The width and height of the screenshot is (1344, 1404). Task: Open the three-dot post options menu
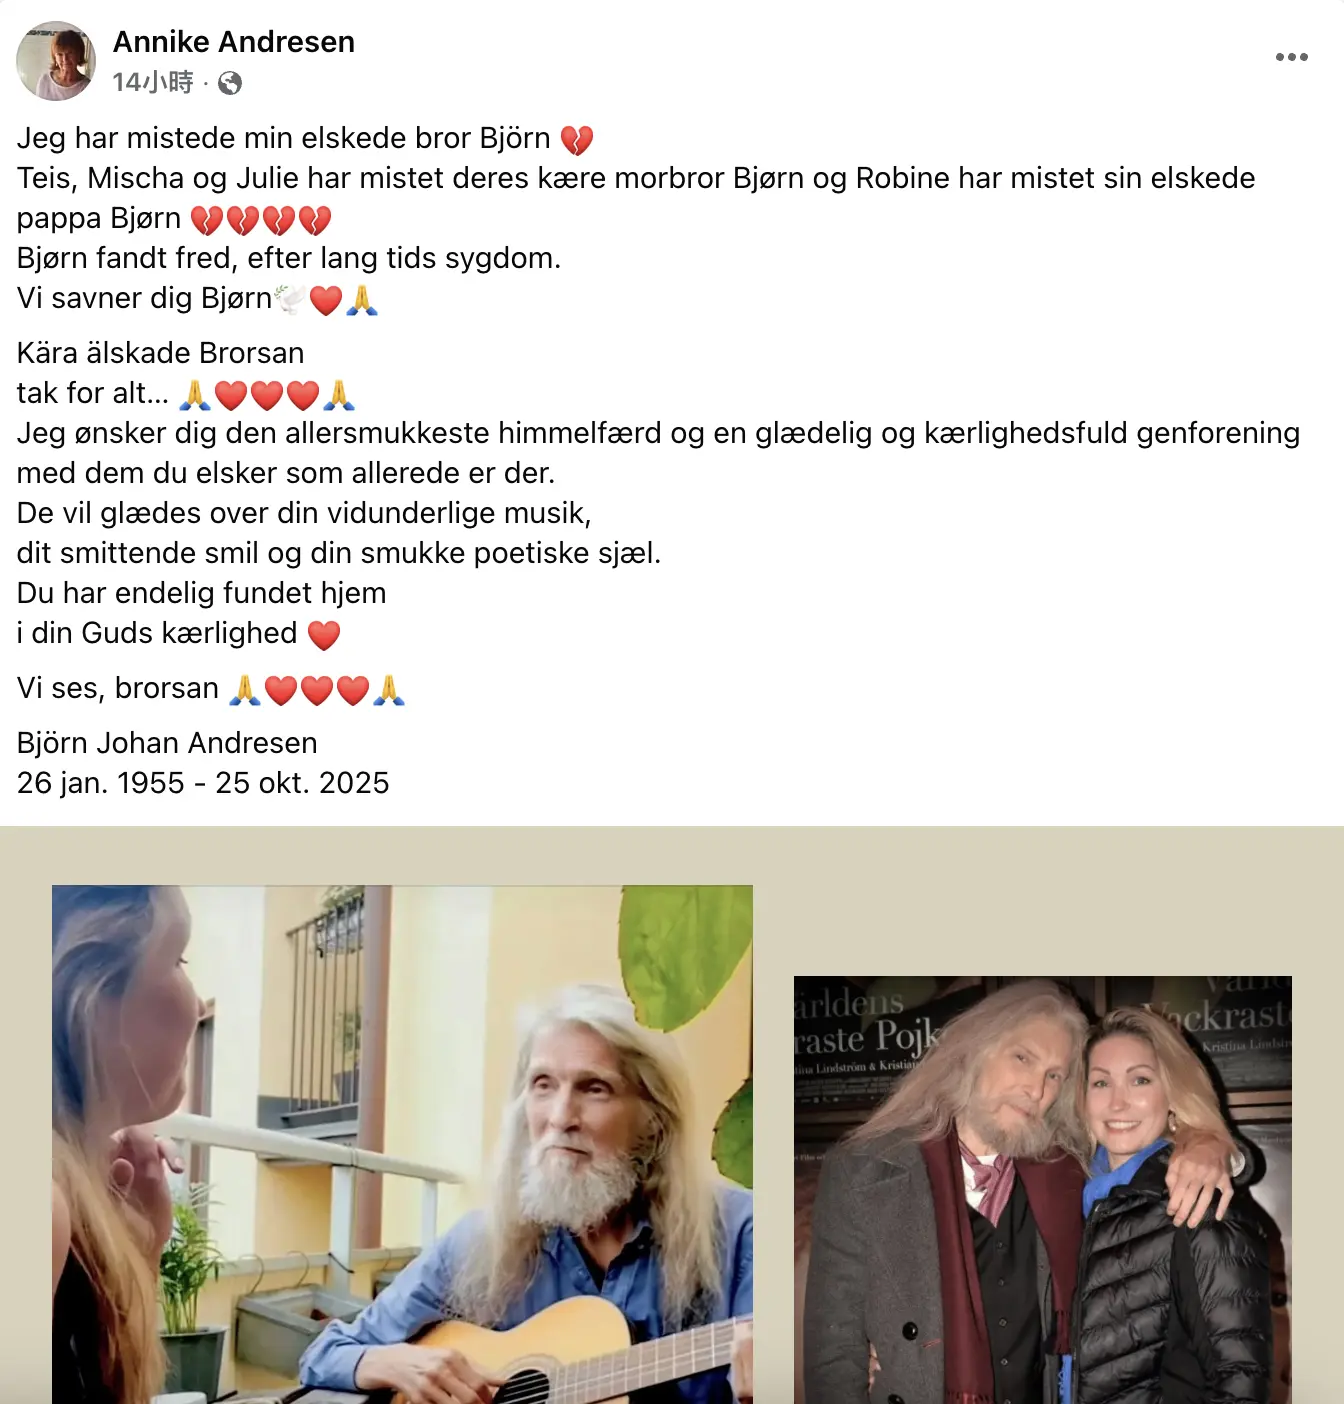tap(1291, 57)
